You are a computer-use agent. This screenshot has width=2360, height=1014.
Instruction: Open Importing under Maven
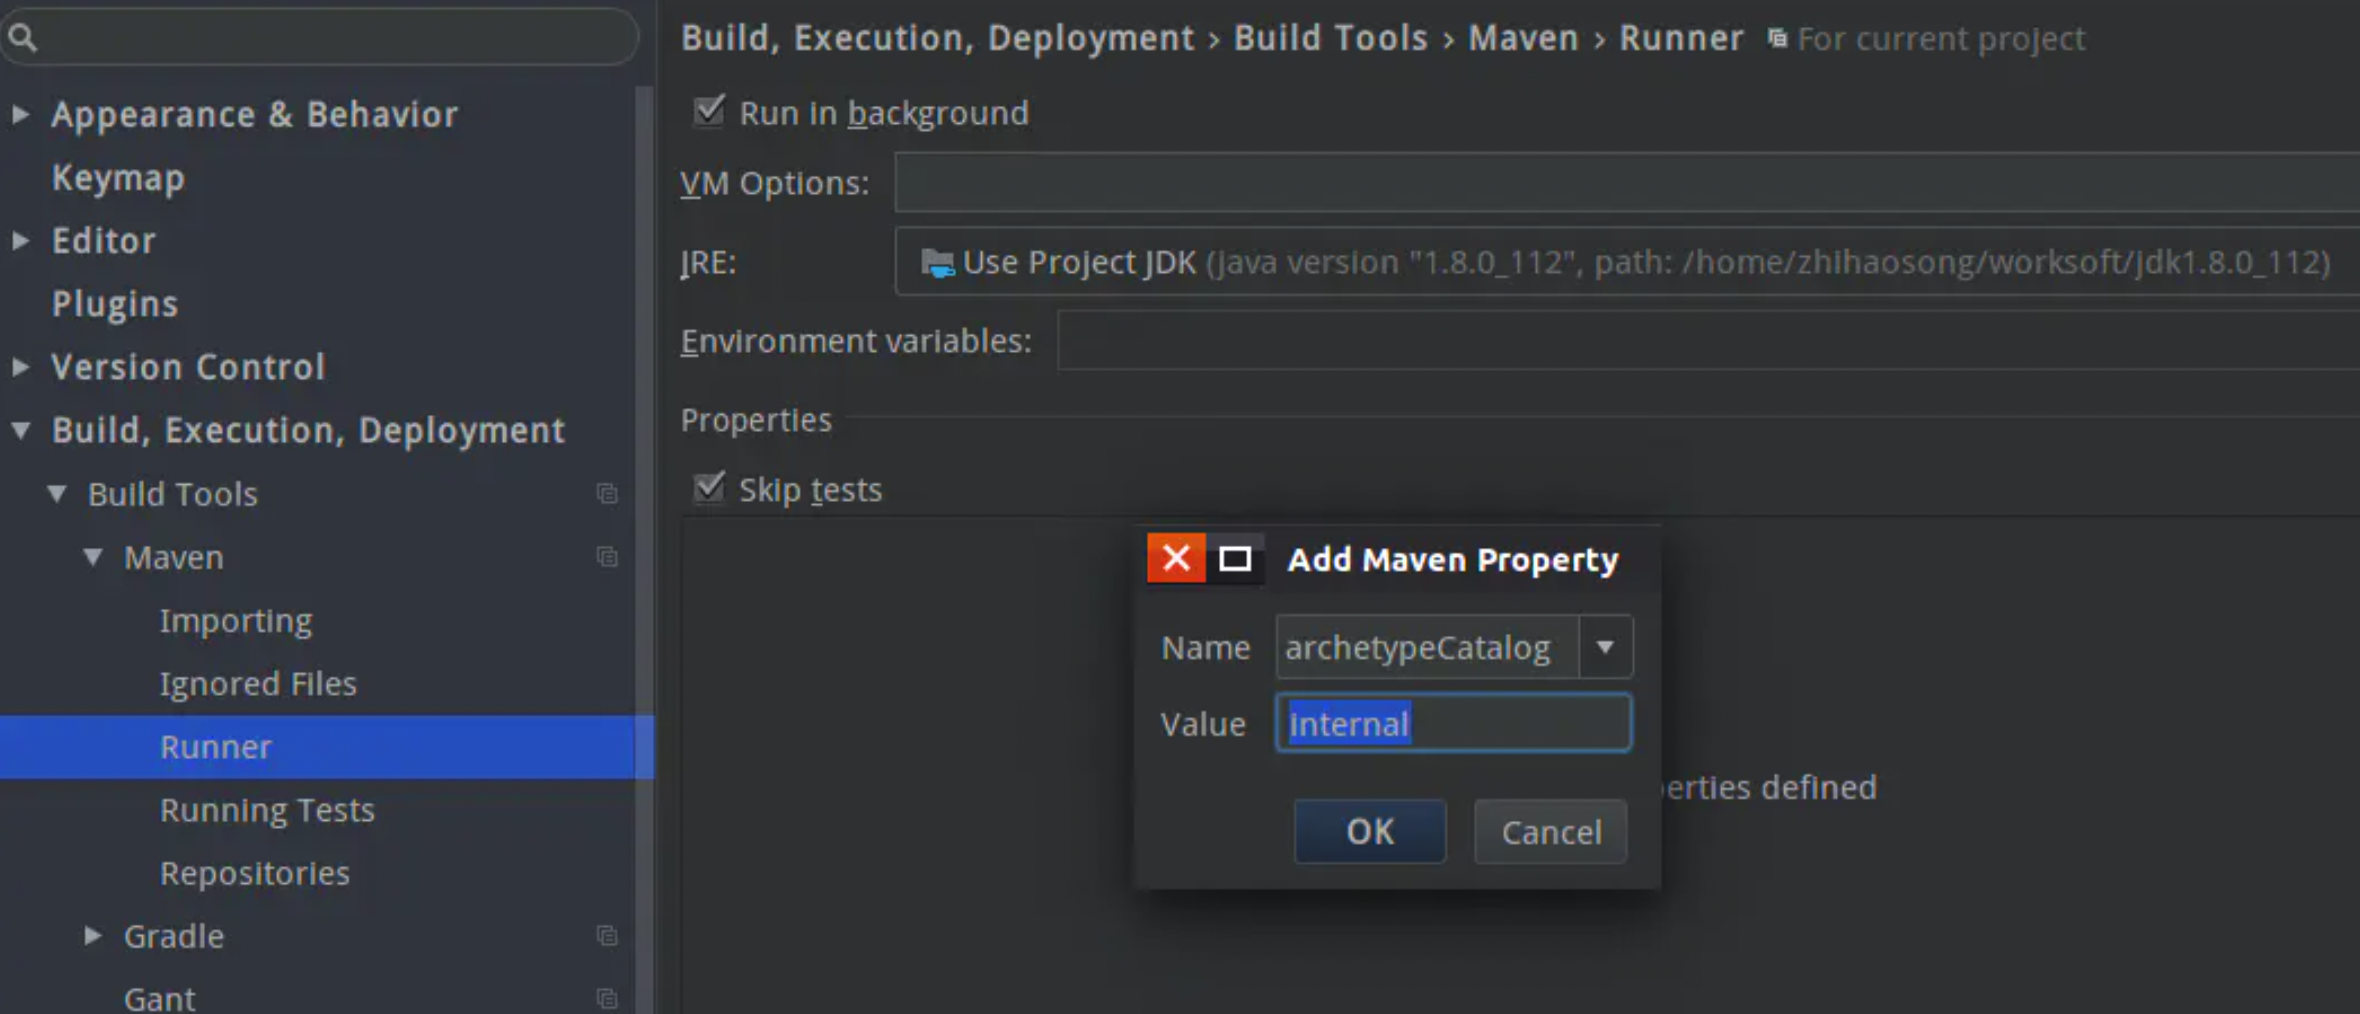coord(236,621)
